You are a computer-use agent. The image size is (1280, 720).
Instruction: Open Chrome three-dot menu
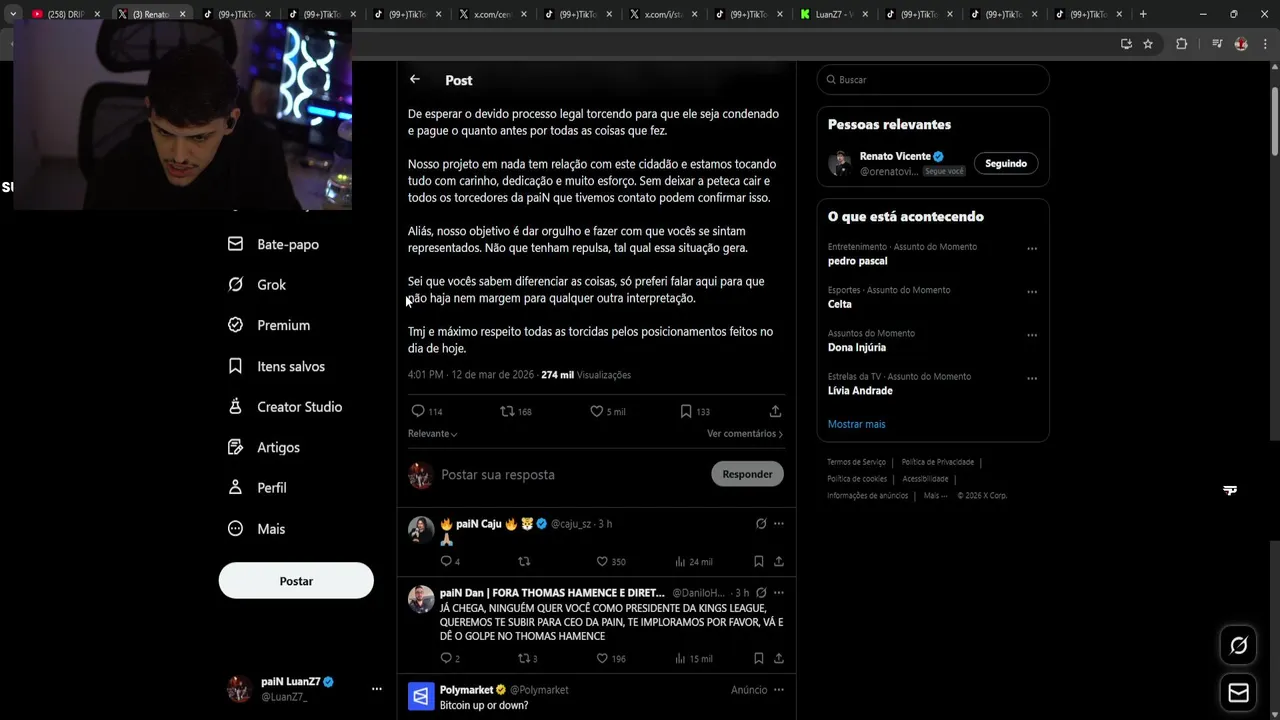pos(1265,44)
